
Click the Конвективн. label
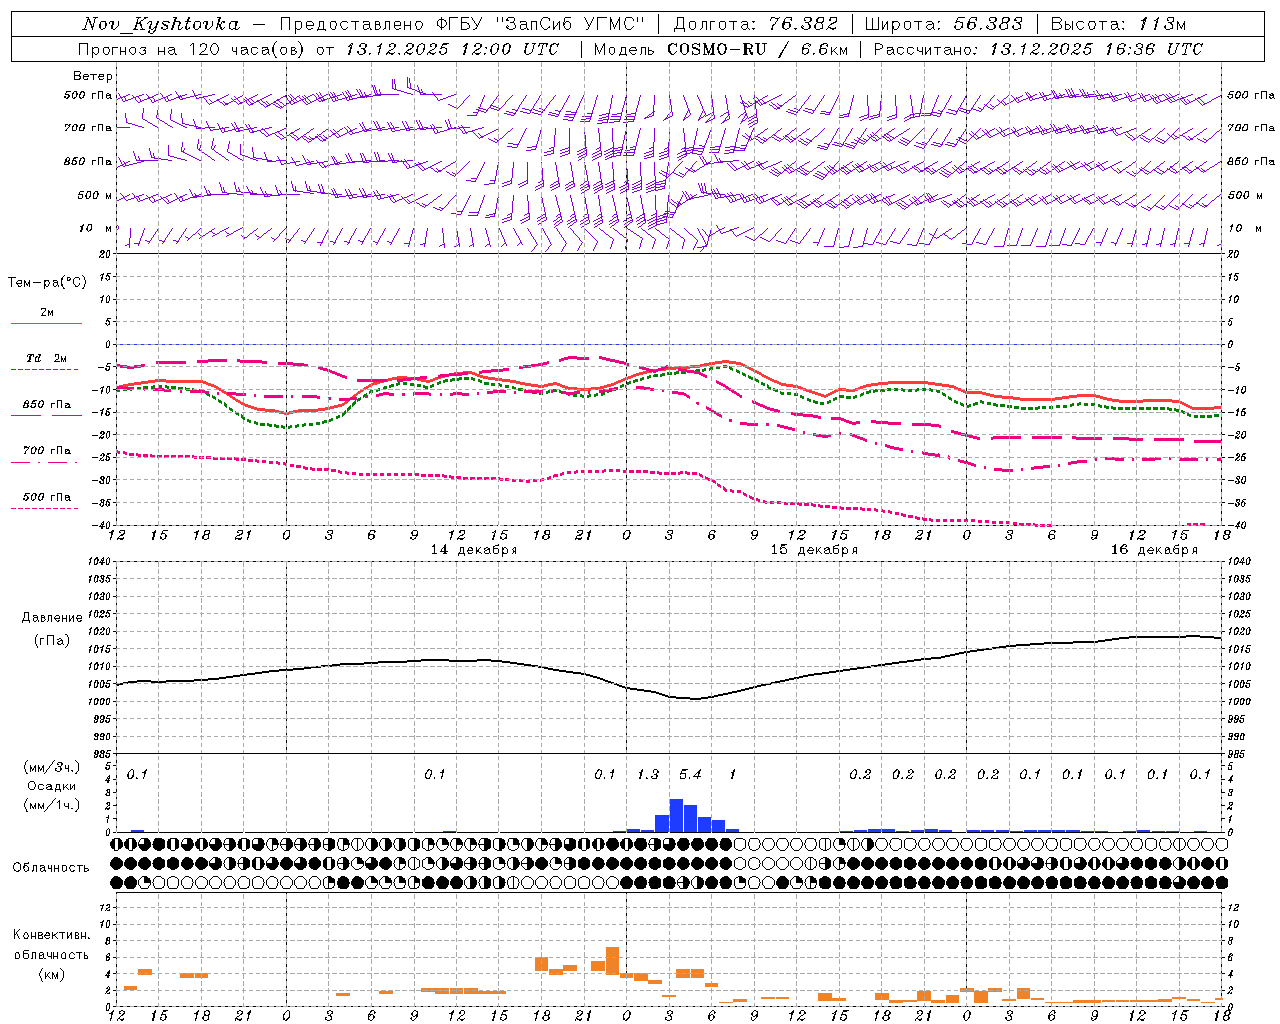coord(52,935)
